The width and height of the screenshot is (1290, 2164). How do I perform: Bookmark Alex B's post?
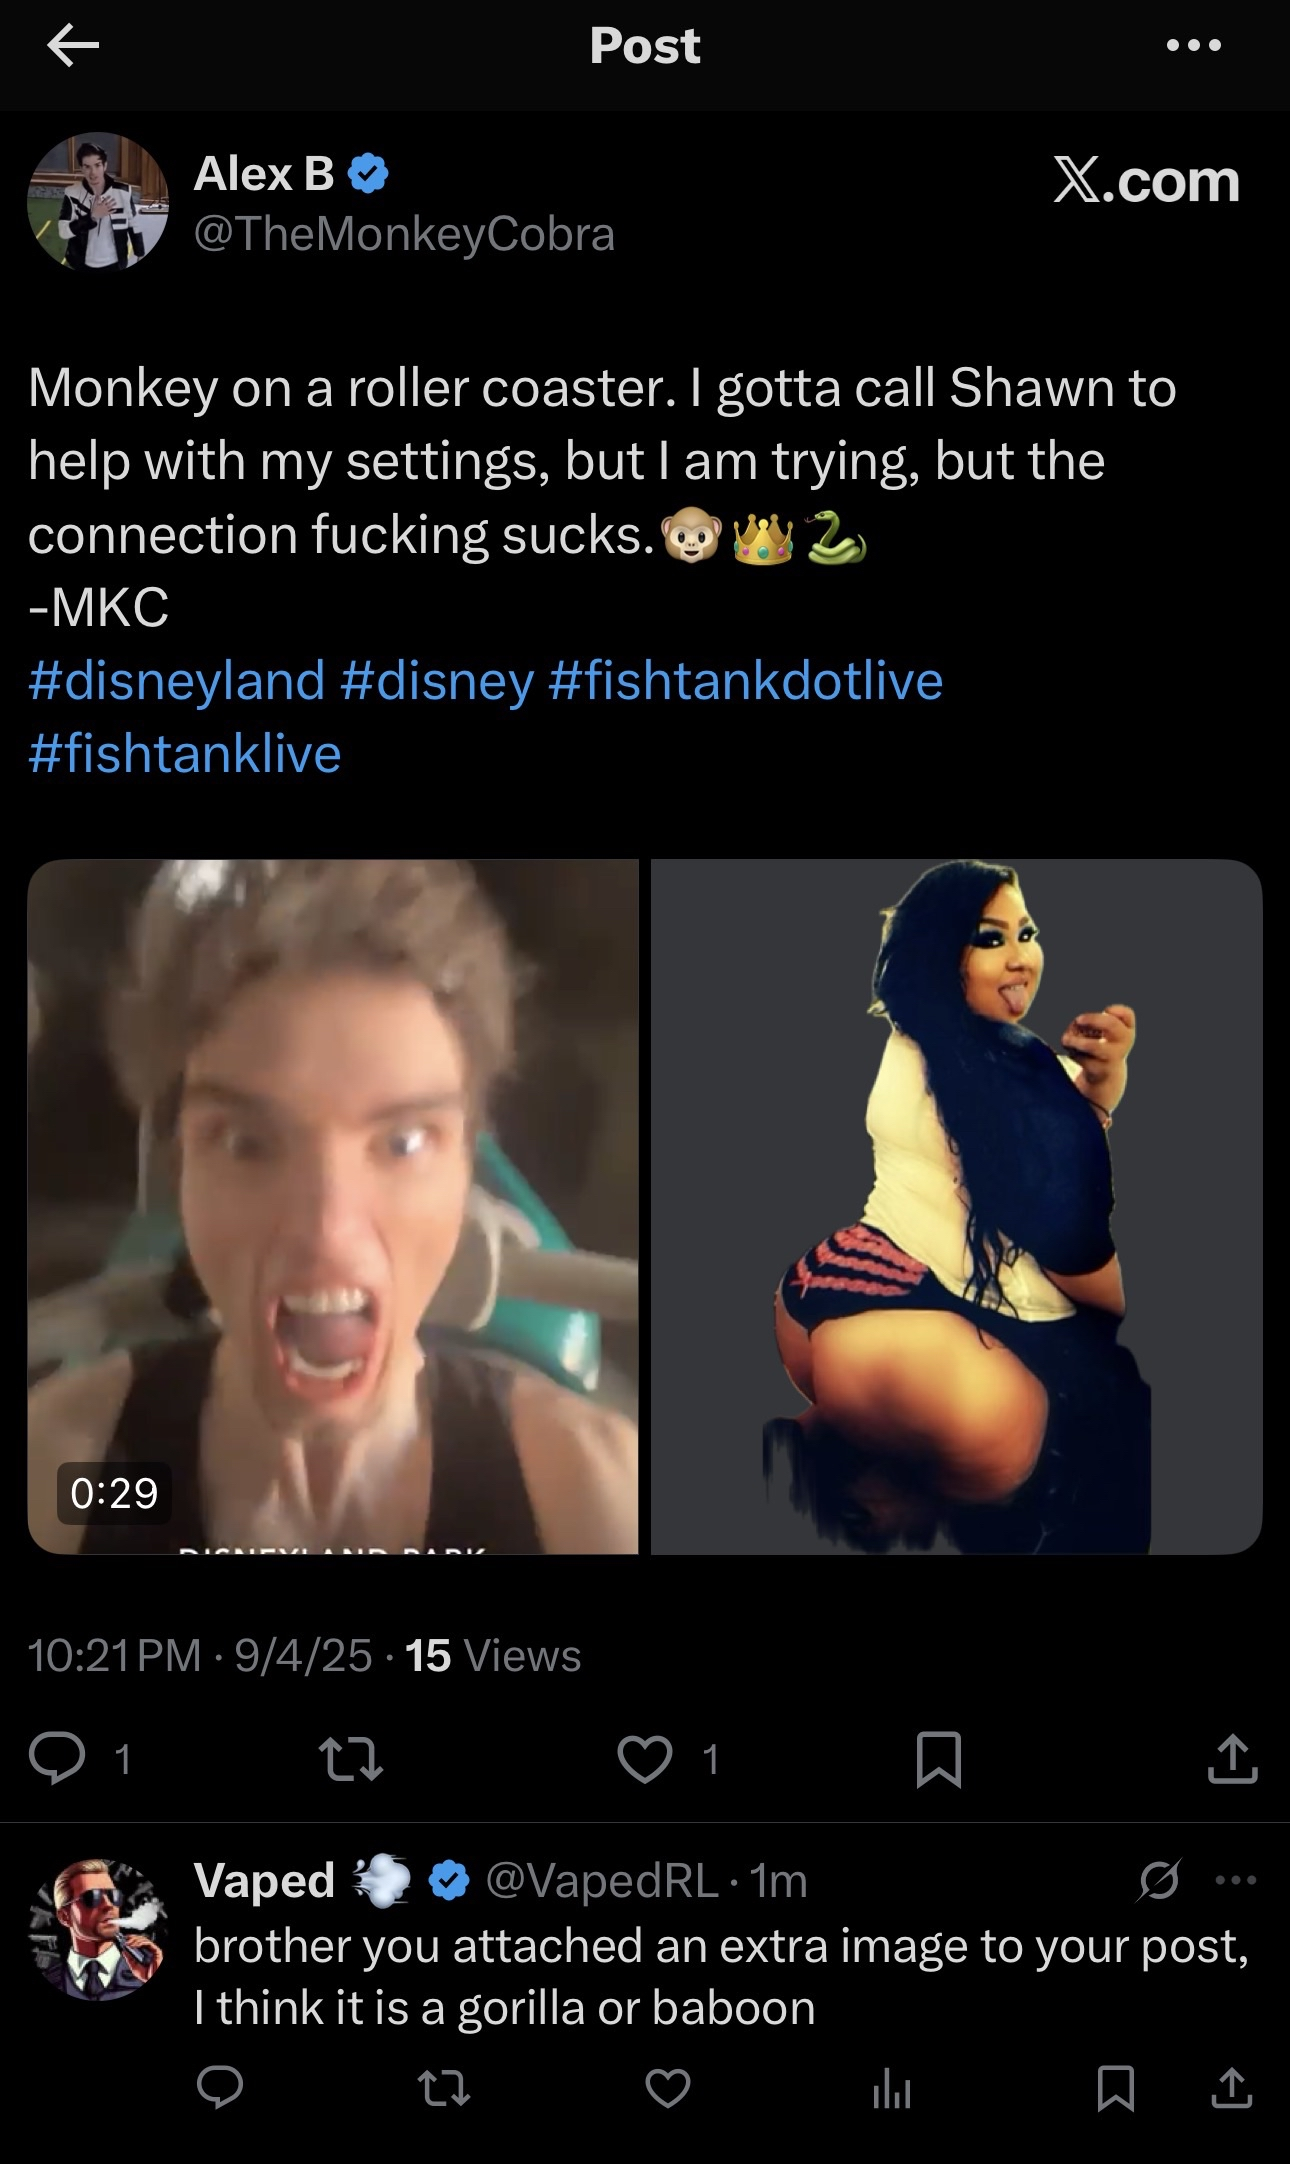click(939, 1759)
